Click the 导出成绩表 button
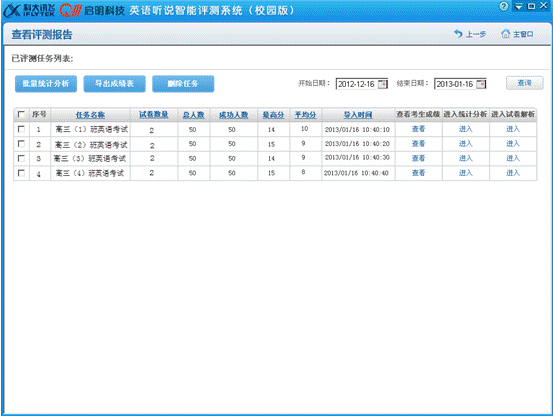This screenshot has height=416, width=553. (x=114, y=84)
